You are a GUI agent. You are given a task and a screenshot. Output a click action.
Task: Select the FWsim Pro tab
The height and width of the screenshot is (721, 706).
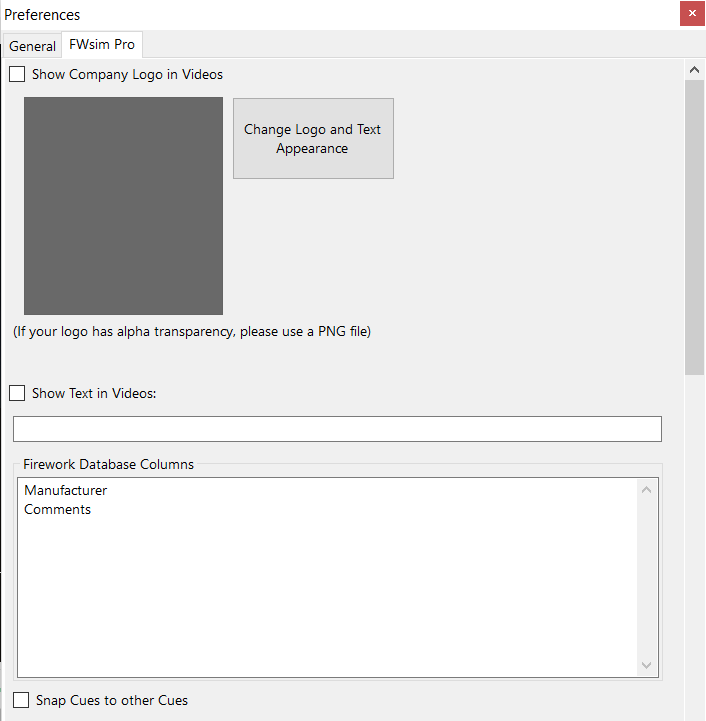(102, 45)
